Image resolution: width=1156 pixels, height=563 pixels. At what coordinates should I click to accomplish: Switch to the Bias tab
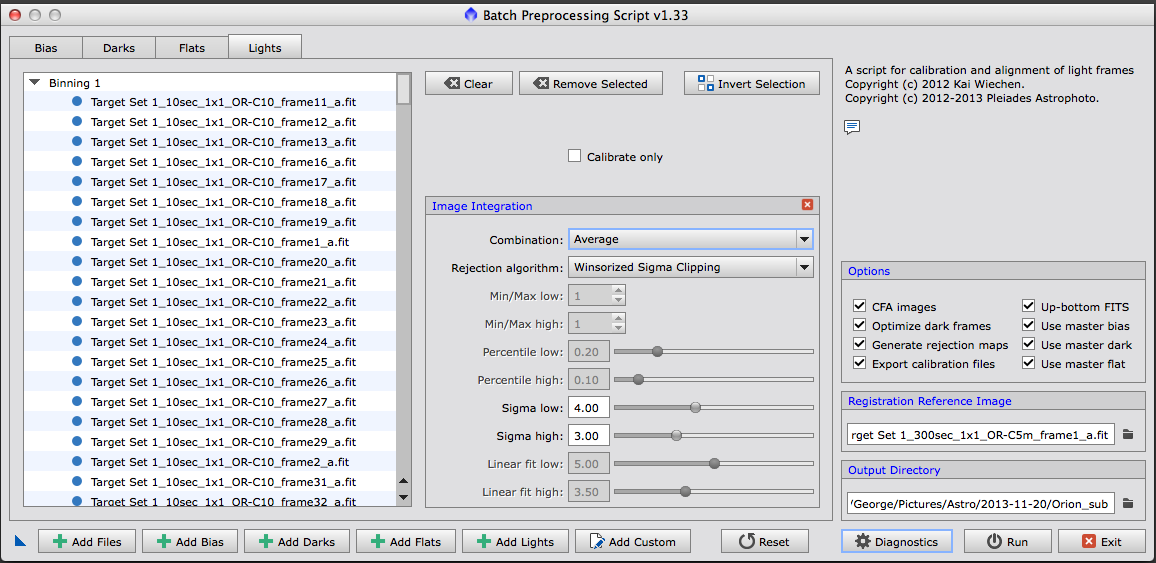point(46,48)
